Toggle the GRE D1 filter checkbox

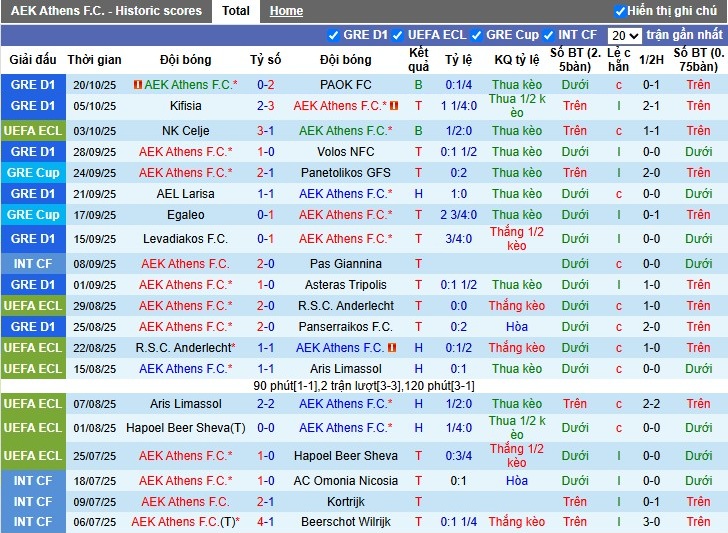[x=333, y=35]
